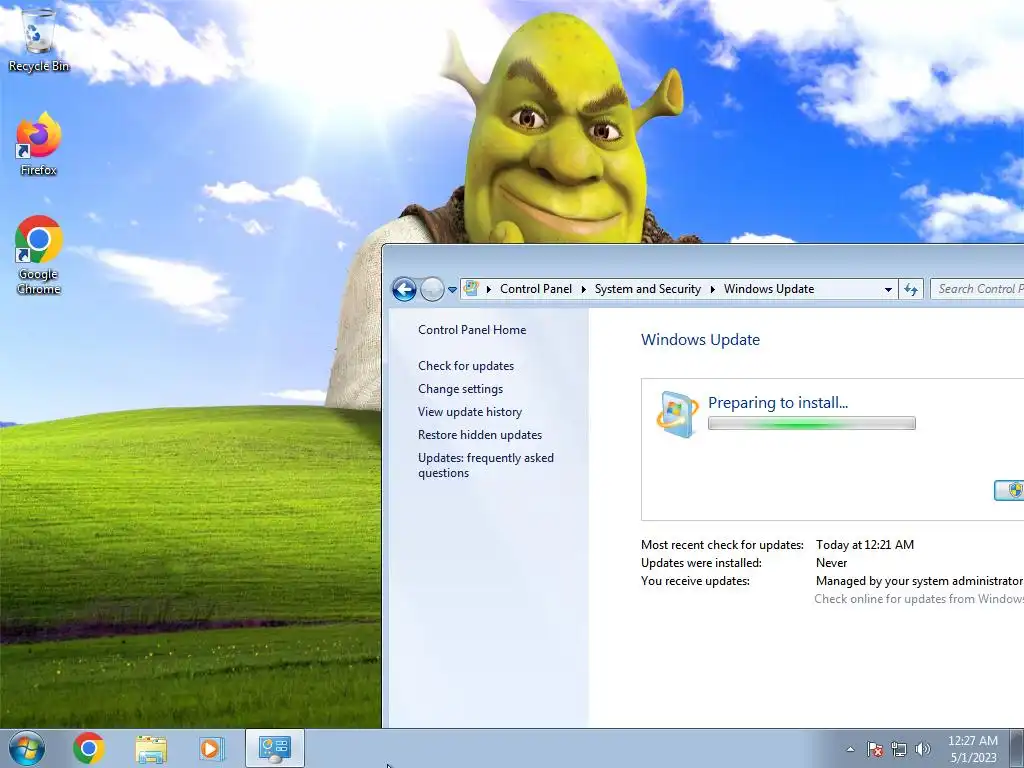Click Check for updates link
The image size is (1024, 768).
466,366
